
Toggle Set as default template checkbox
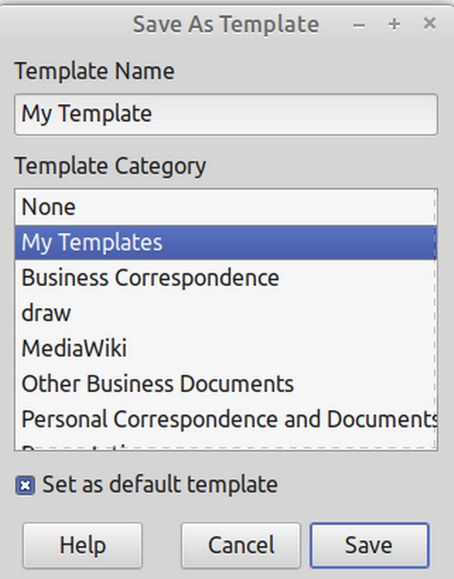25,485
